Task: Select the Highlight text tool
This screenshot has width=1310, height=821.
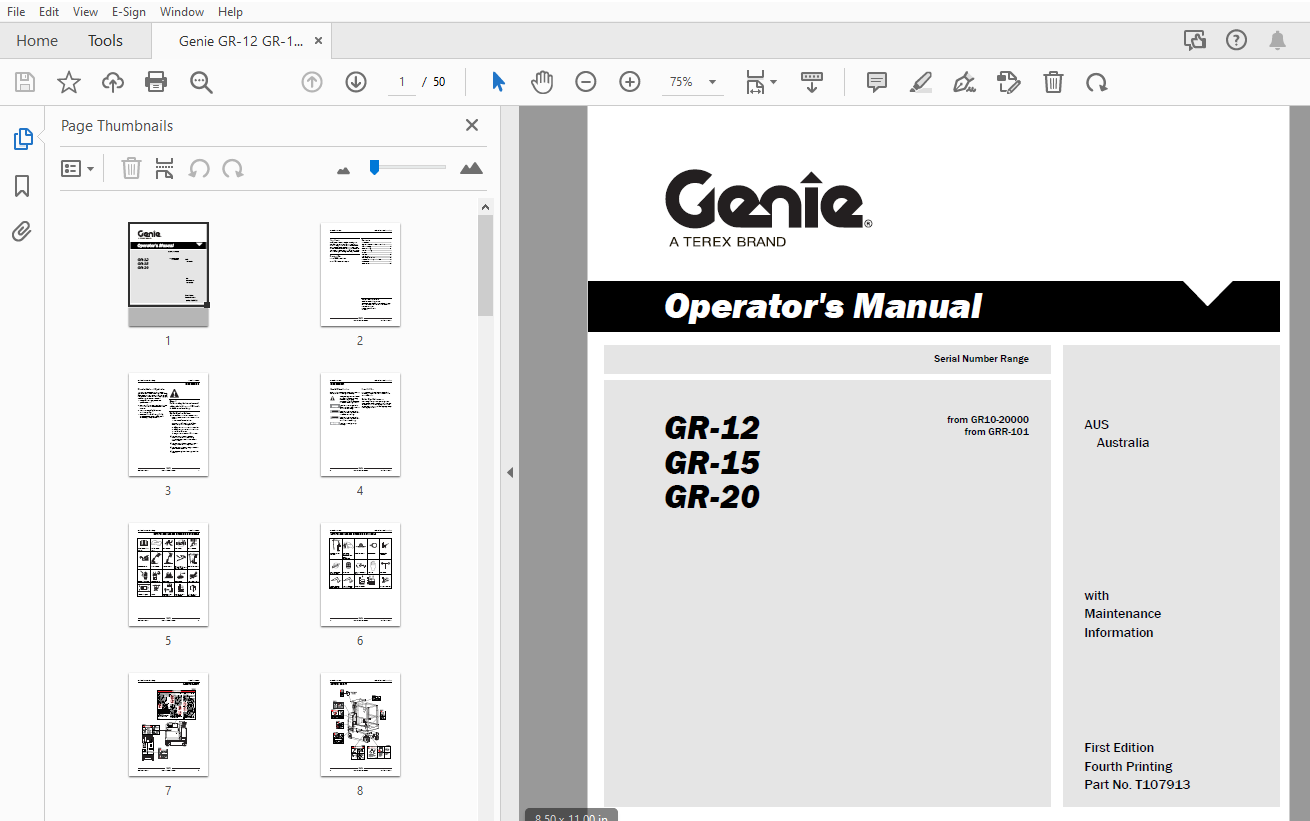Action: pos(921,82)
